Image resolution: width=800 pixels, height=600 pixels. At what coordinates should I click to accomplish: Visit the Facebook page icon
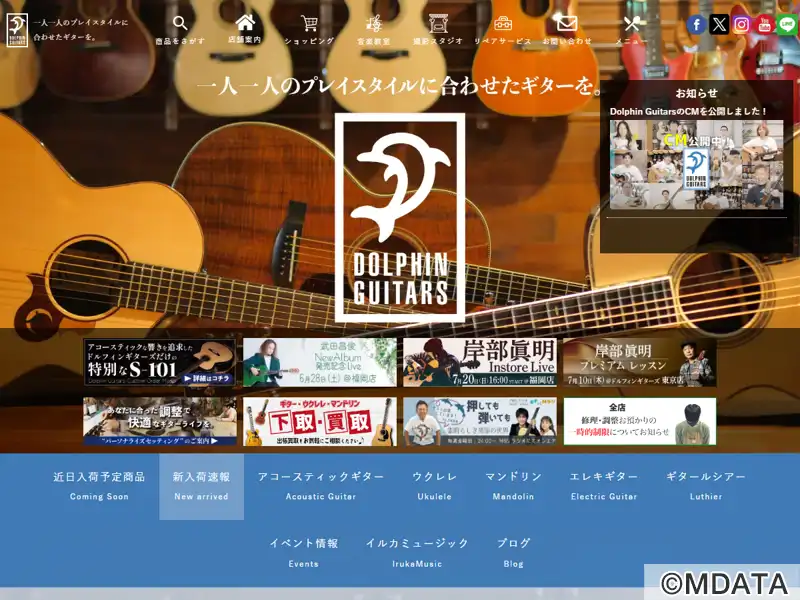(696, 24)
